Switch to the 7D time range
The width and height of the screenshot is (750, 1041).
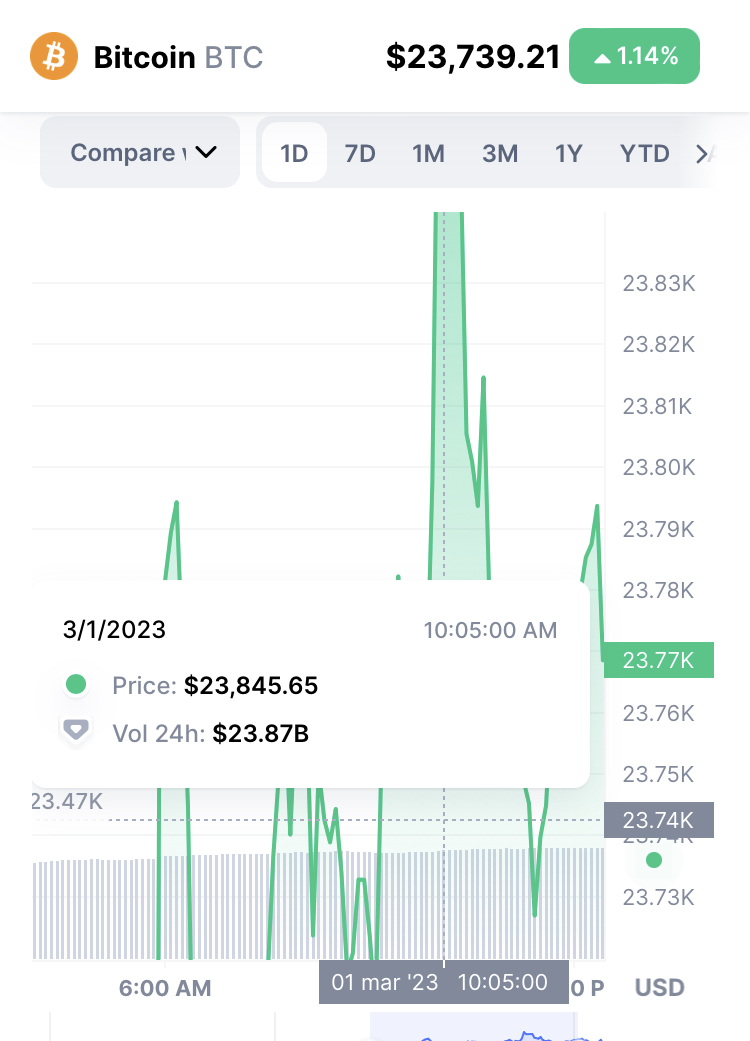pyautogui.click(x=359, y=153)
